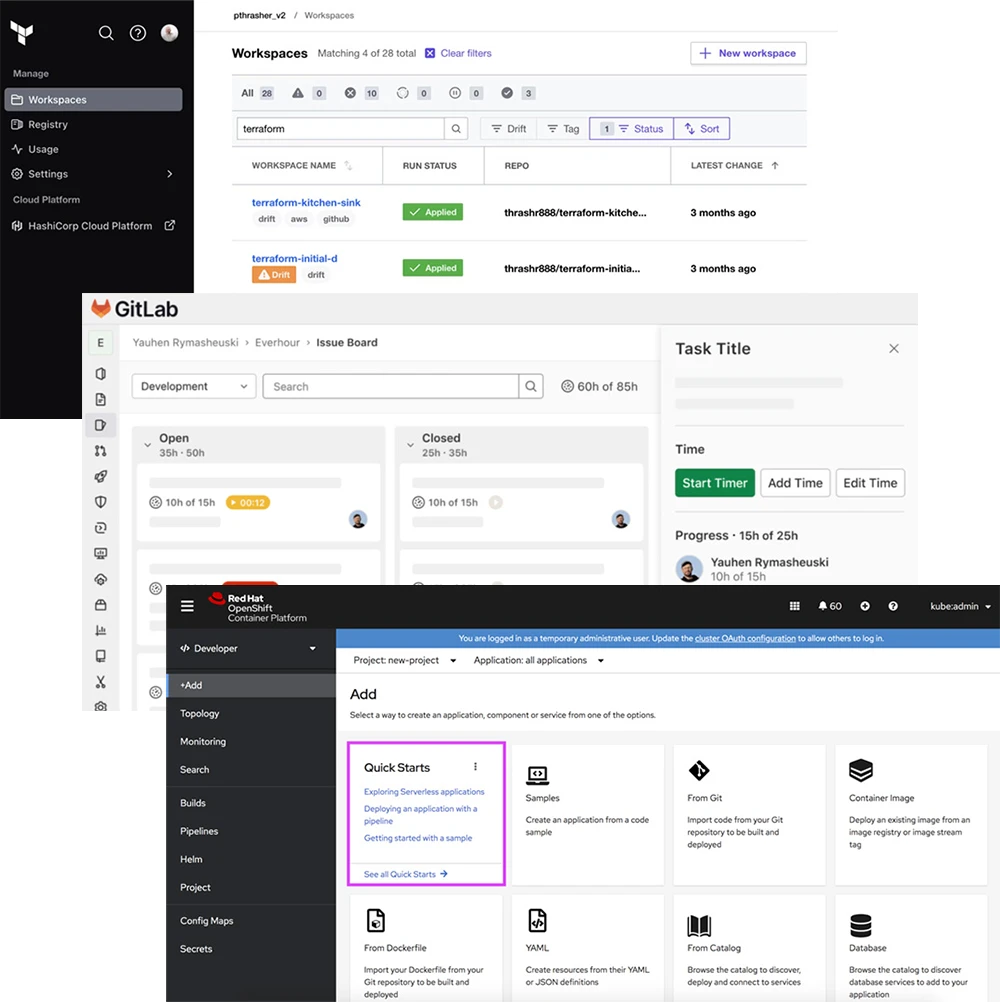Open the Project: new-project dropdown
This screenshot has height=1002, width=1000.
tap(404, 661)
